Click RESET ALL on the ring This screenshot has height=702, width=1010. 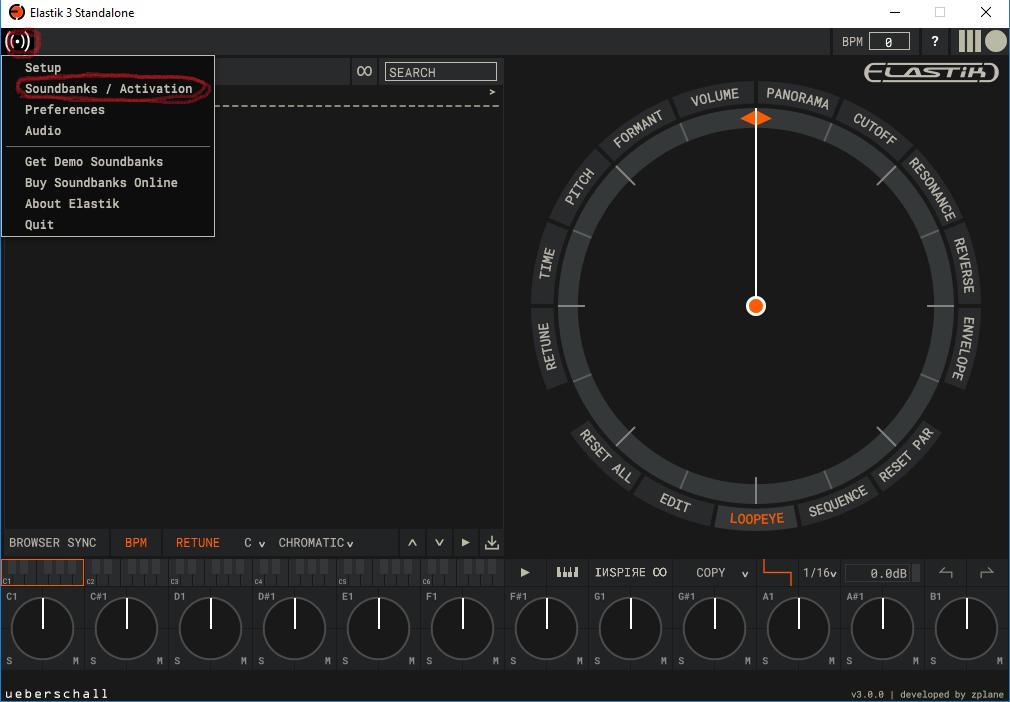pos(605,456)
